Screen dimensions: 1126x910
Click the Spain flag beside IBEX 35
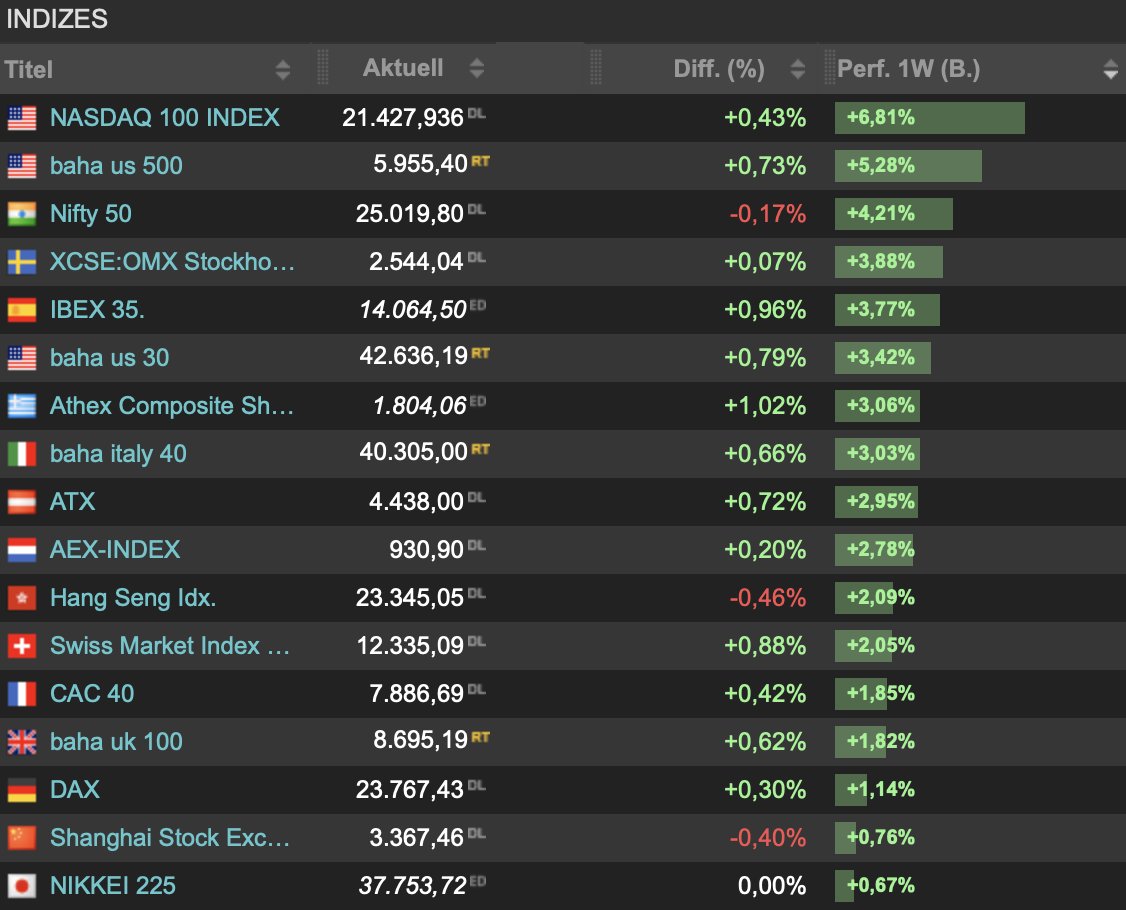22,310
